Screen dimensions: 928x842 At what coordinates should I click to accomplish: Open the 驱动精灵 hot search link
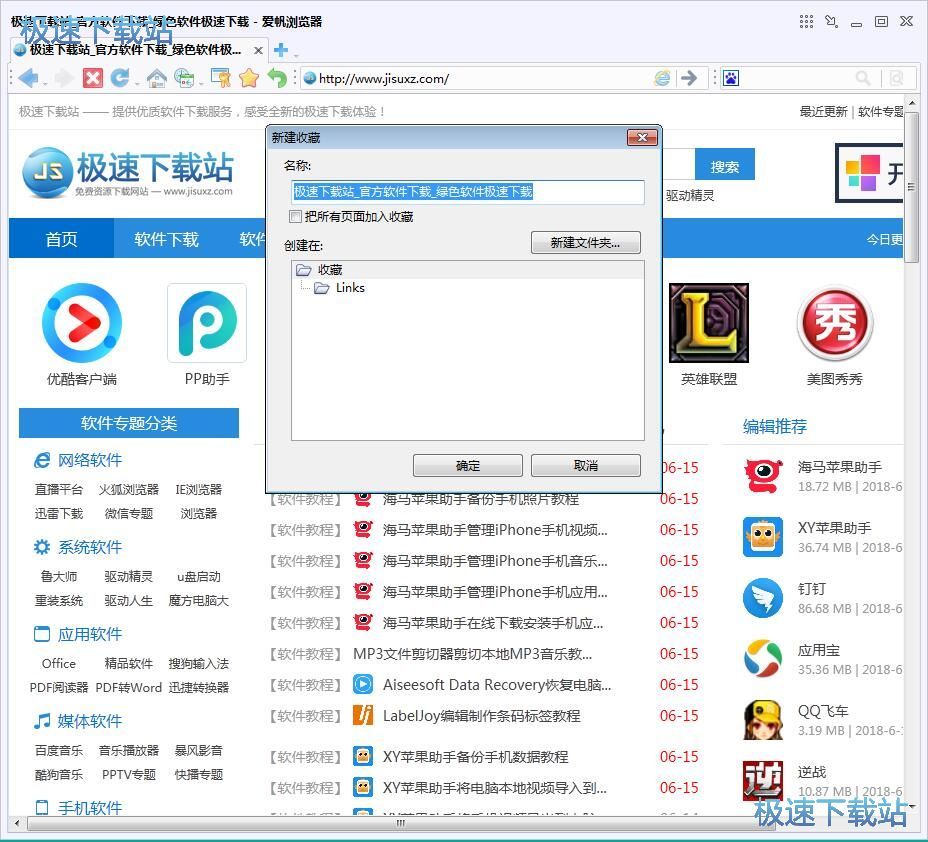tap(690, 195)
